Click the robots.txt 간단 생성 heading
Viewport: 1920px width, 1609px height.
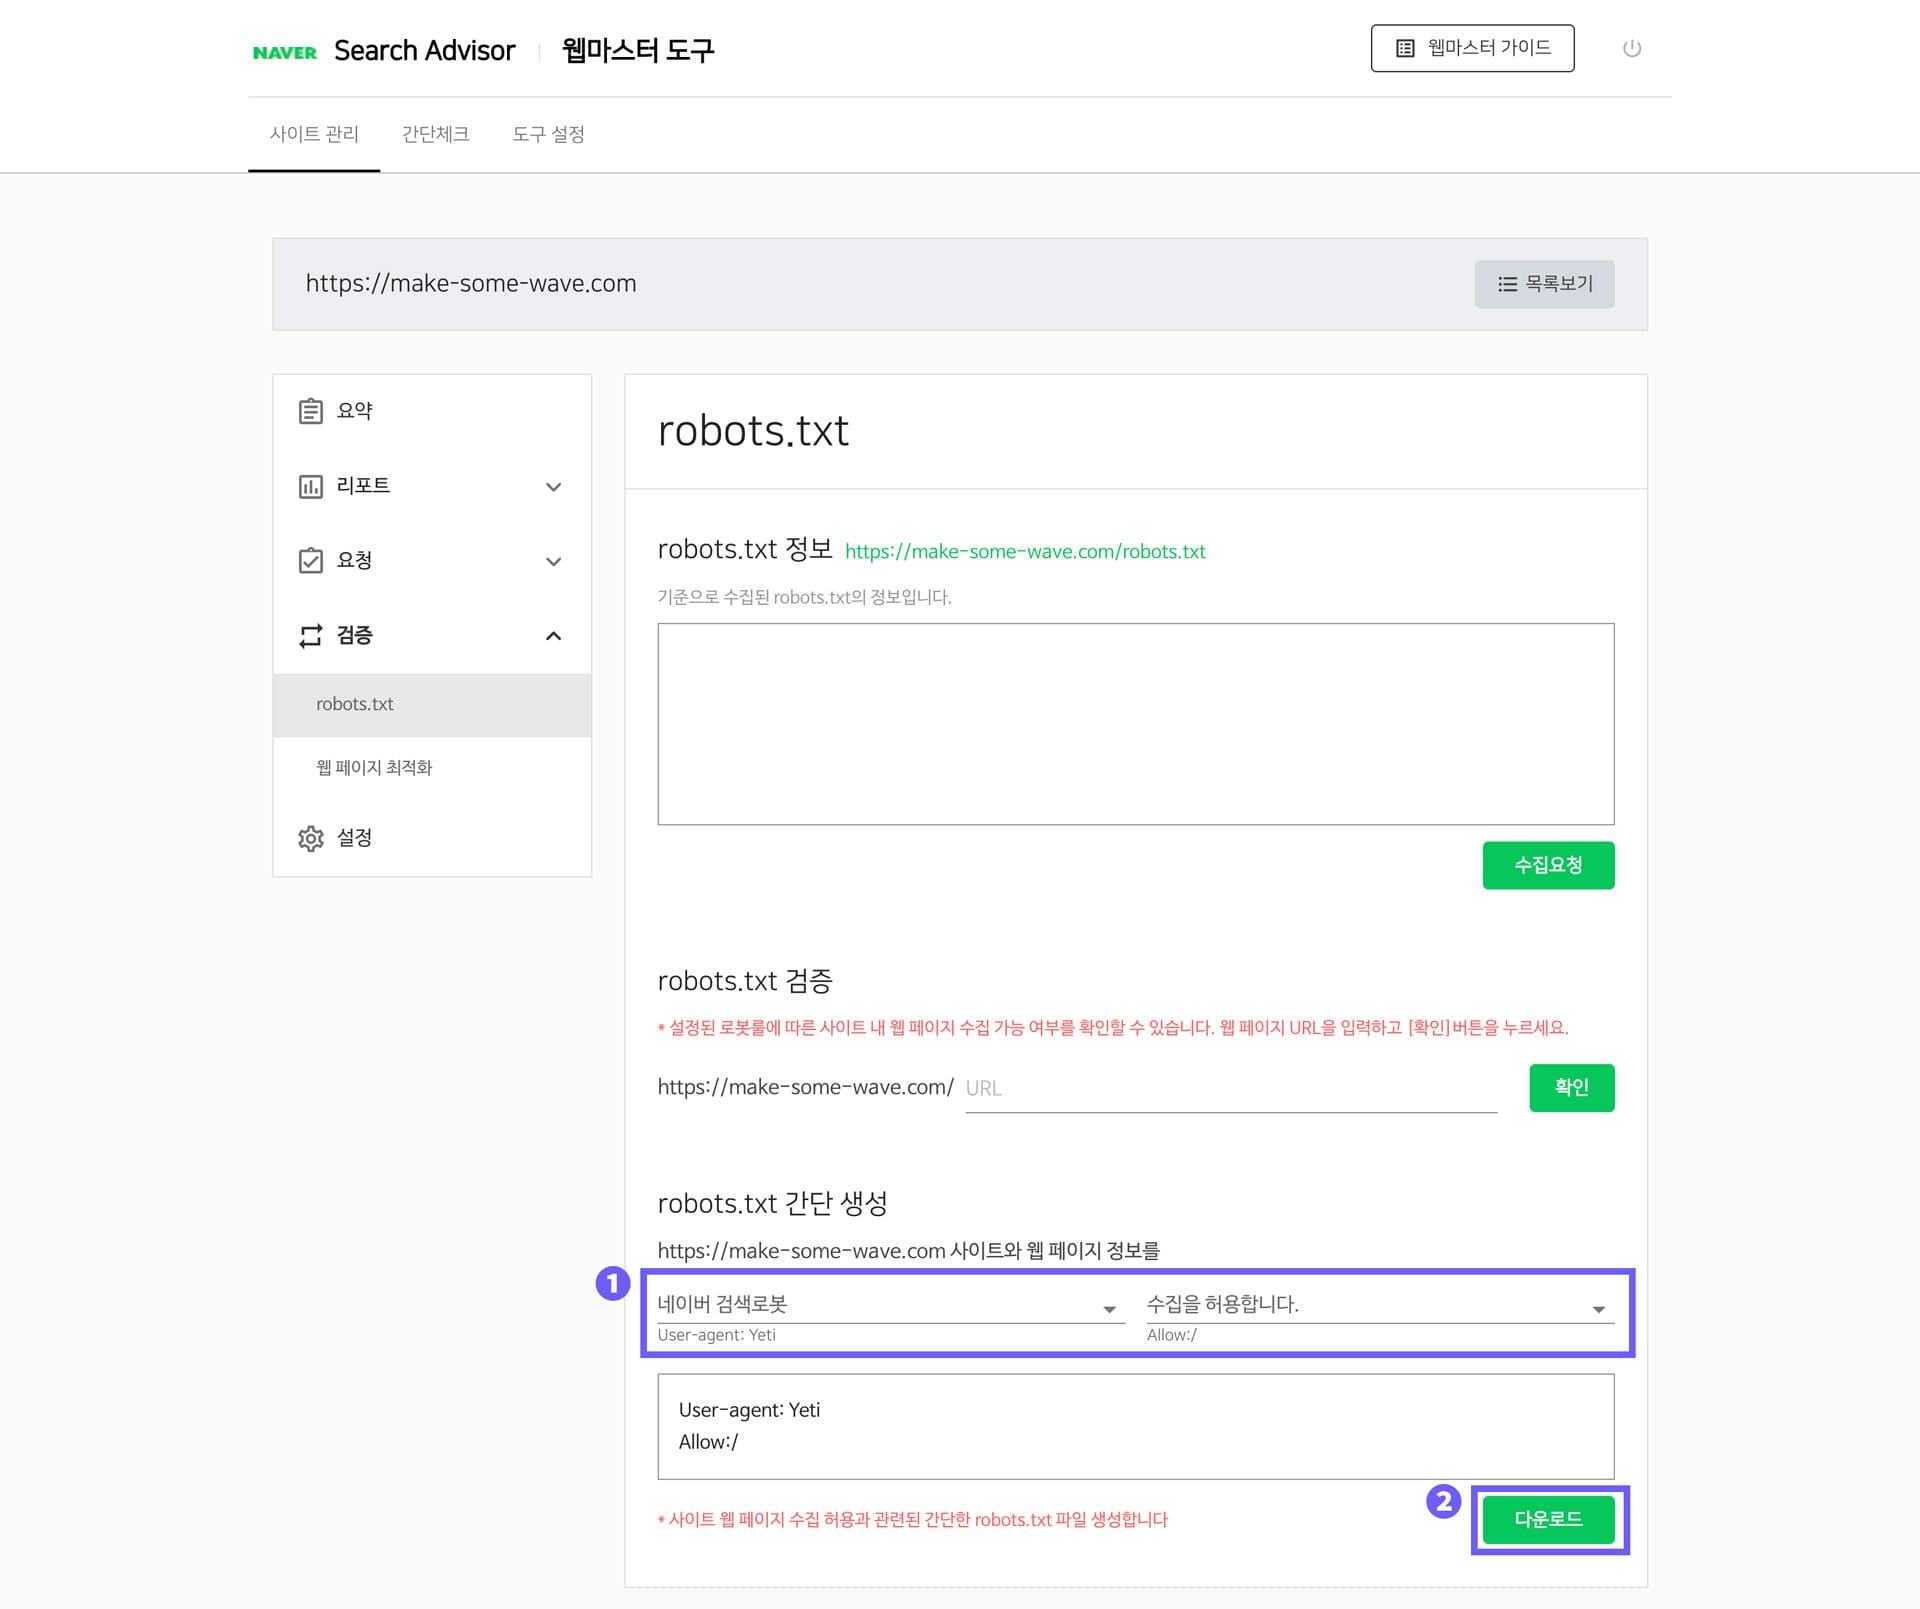pyautogui.click(x=772, y=1204)
